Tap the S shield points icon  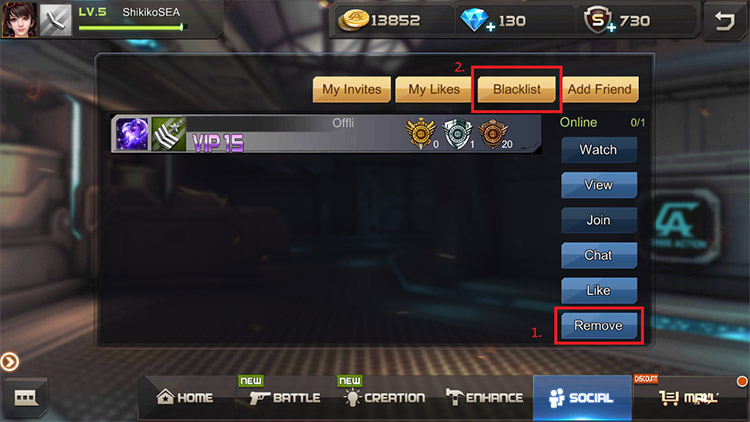pos(599,21)
